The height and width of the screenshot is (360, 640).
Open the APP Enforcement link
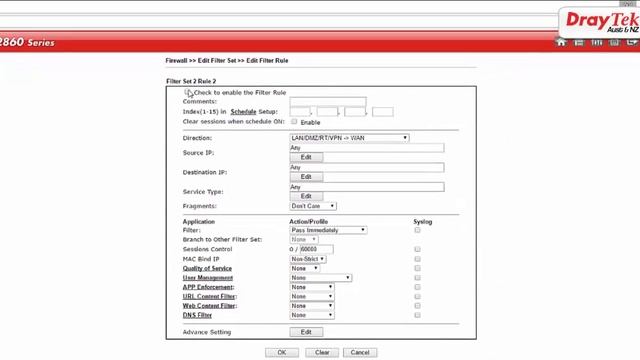[208, 287]
